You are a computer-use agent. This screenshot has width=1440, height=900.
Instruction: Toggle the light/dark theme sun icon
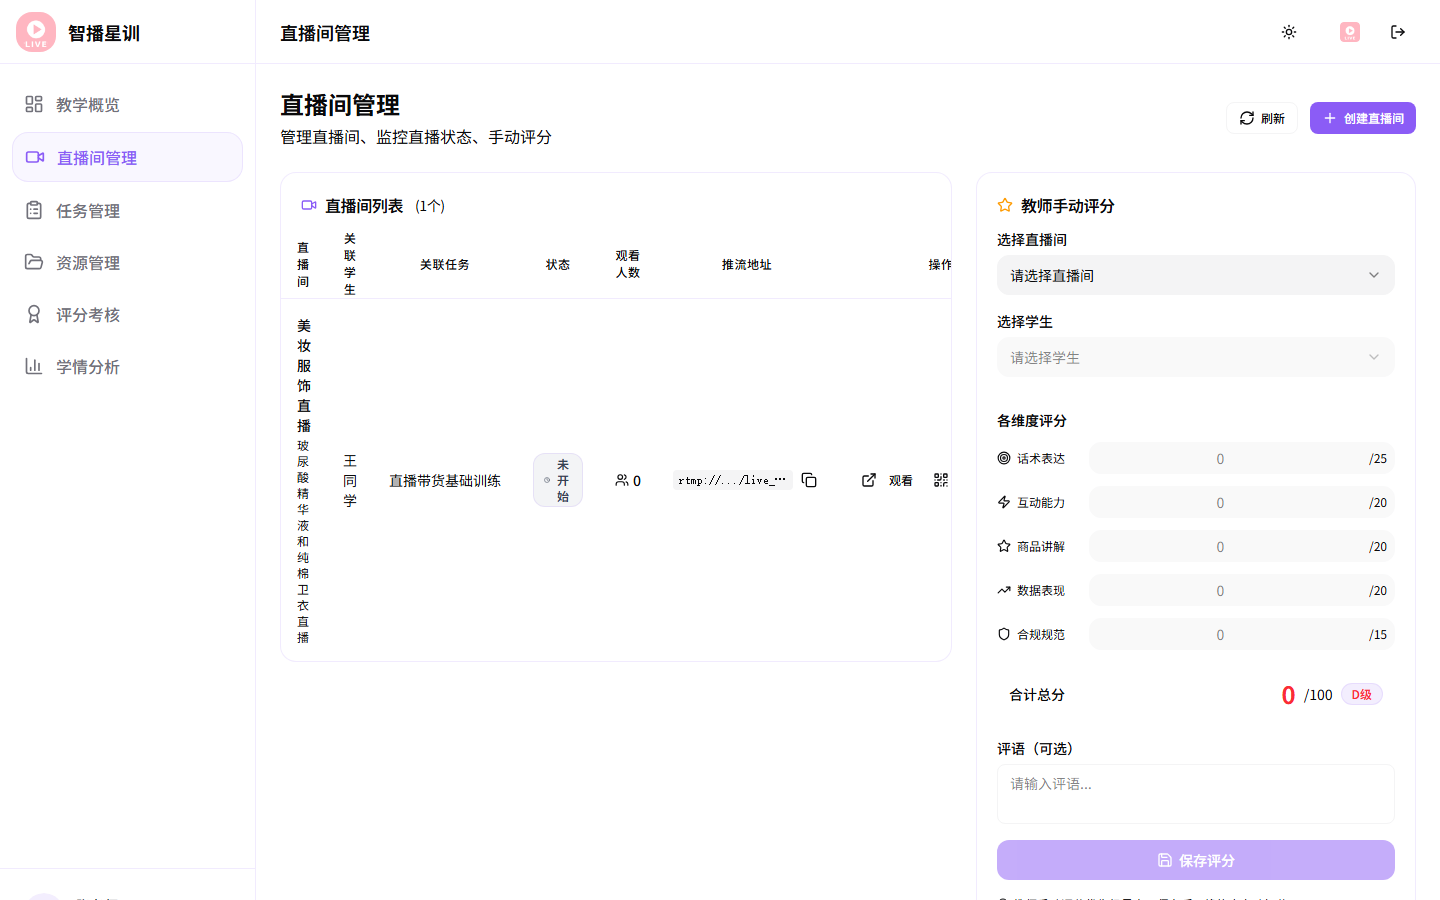[x=1289, y=32]
